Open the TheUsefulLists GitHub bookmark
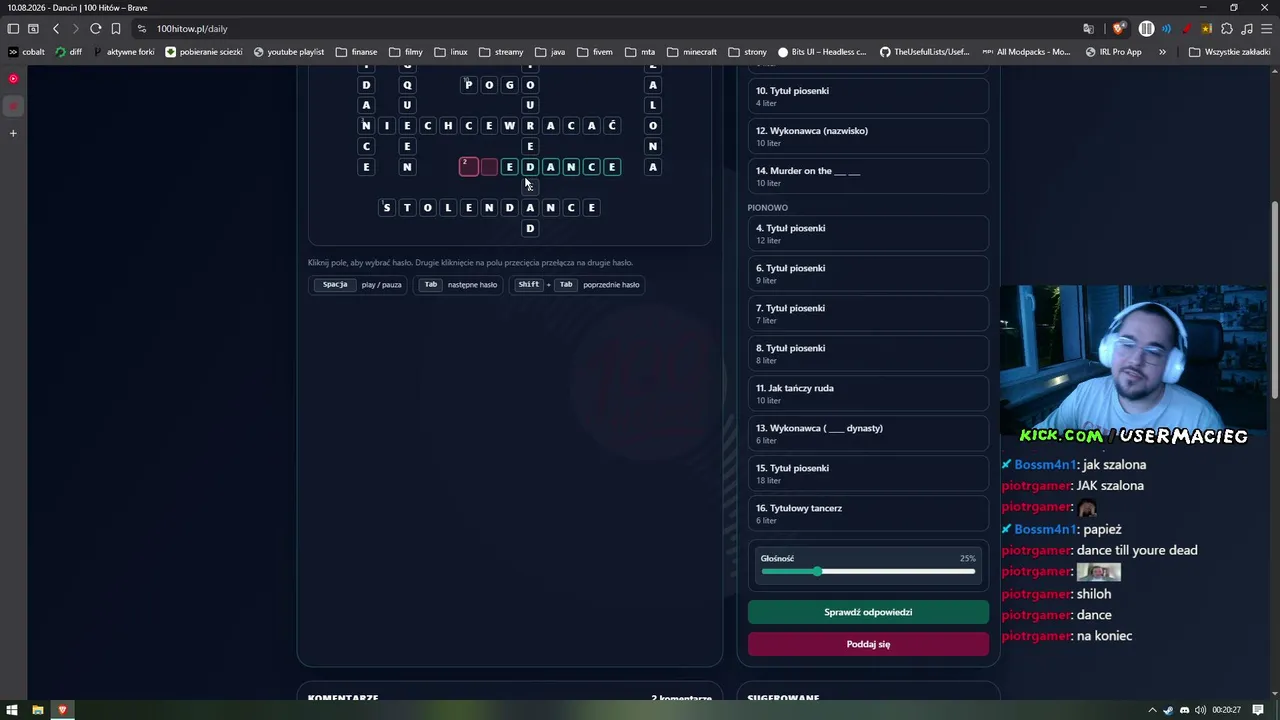Screen dimensions: 1280x720 (x=925, y=52)
